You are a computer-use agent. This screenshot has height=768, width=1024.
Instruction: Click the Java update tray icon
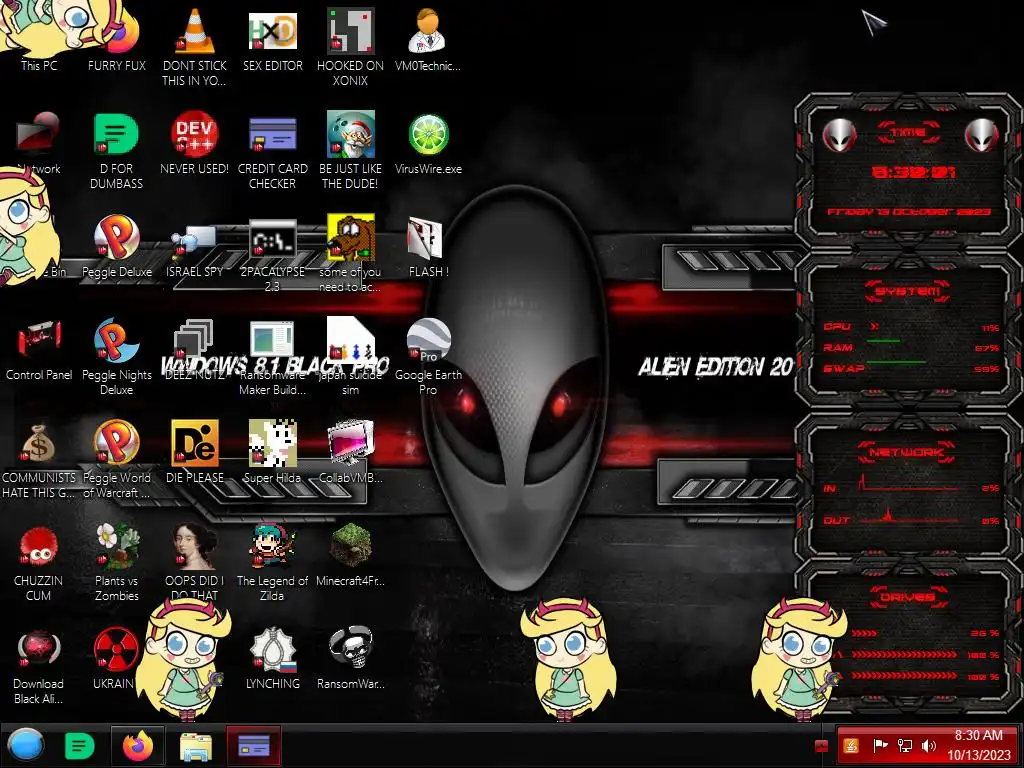coord(851,746)
